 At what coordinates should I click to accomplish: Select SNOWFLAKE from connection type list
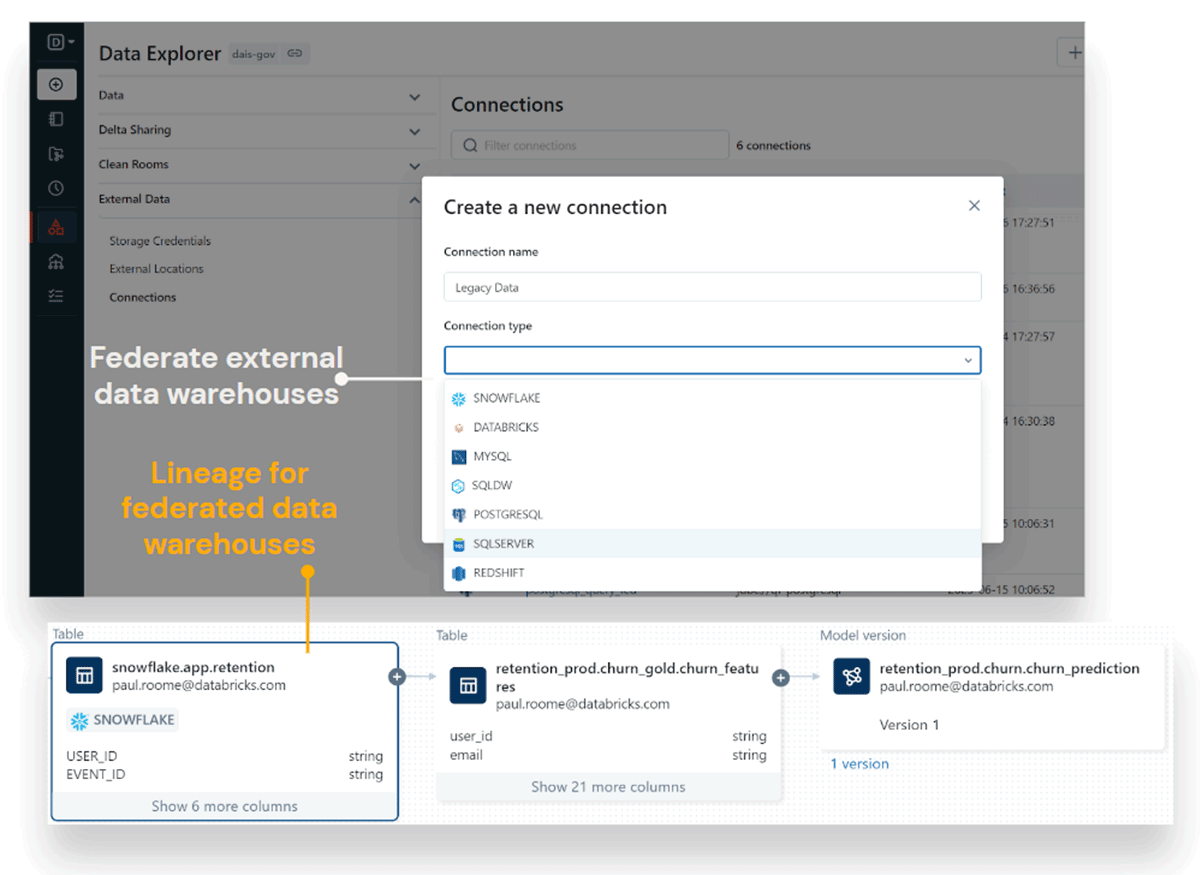[x=506, y=398]
